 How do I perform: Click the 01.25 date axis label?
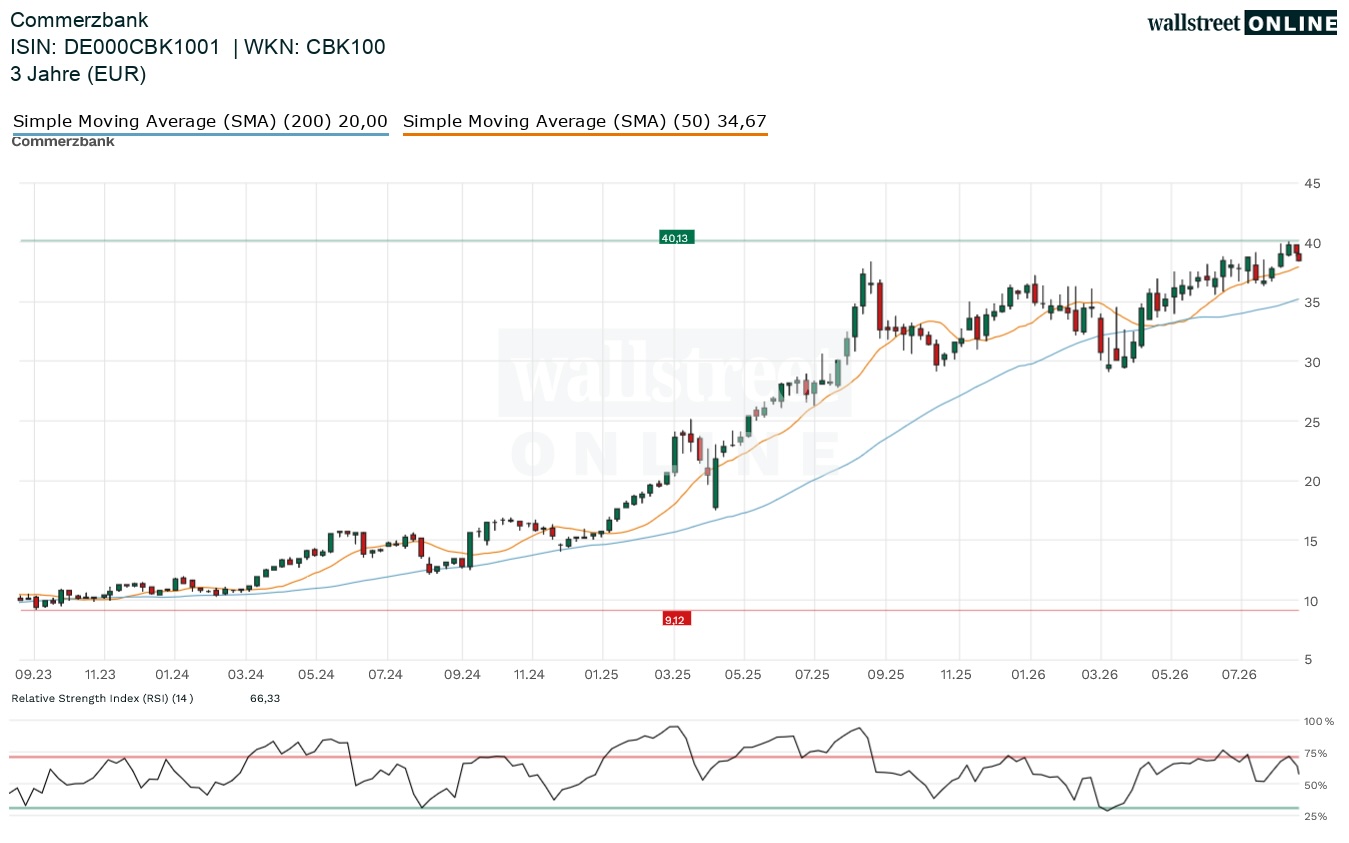click(x=602, y=675)
